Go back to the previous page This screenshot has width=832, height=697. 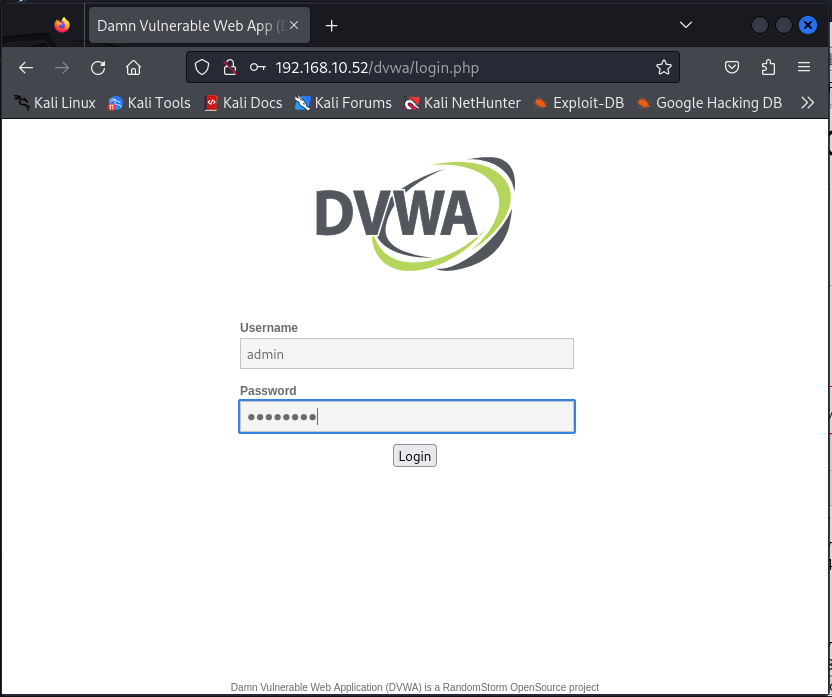pos(26,67)
